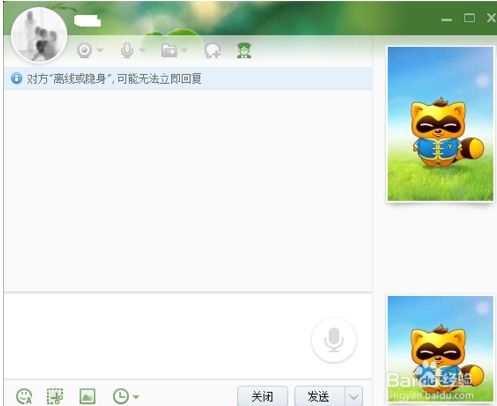Click the create group chat bubble icon
This screenshot has width=497, height=406.
(213, 51)
